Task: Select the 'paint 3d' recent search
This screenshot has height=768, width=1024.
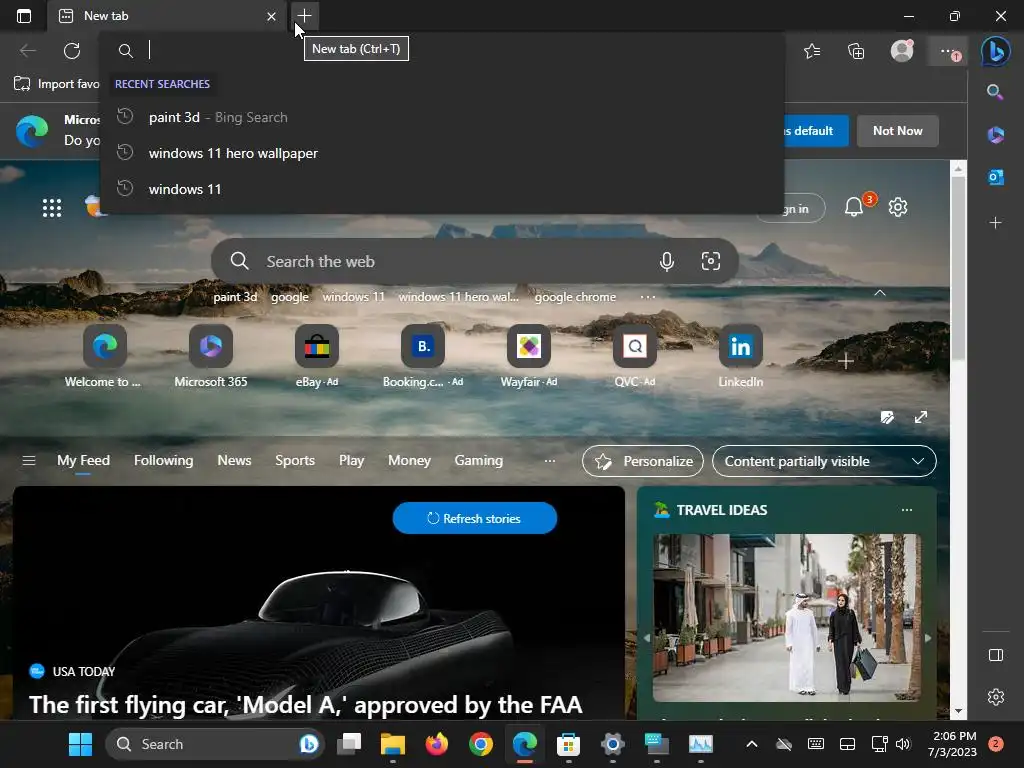Action: click(442, 118)
